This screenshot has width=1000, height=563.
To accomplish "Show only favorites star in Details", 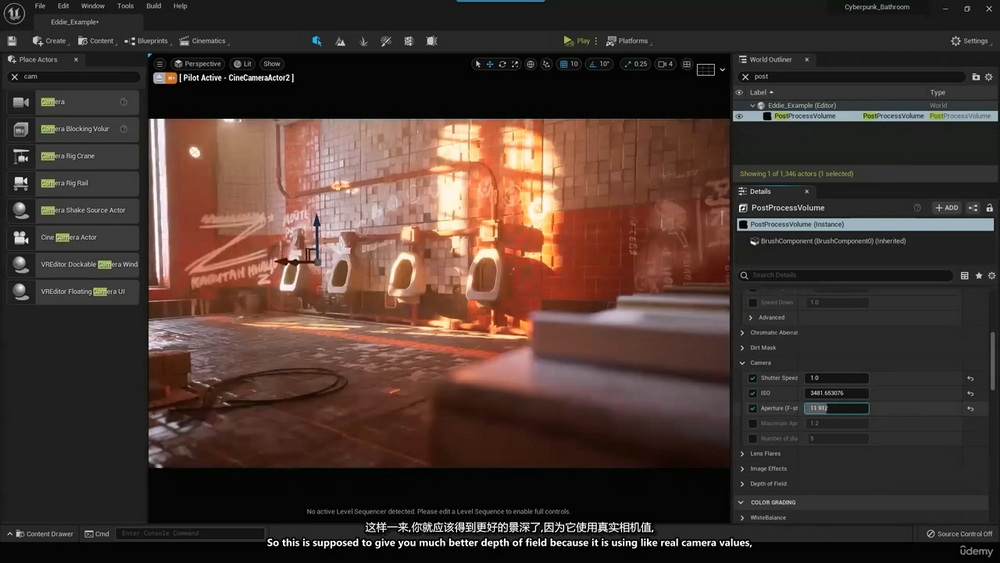I will (978, 275).
